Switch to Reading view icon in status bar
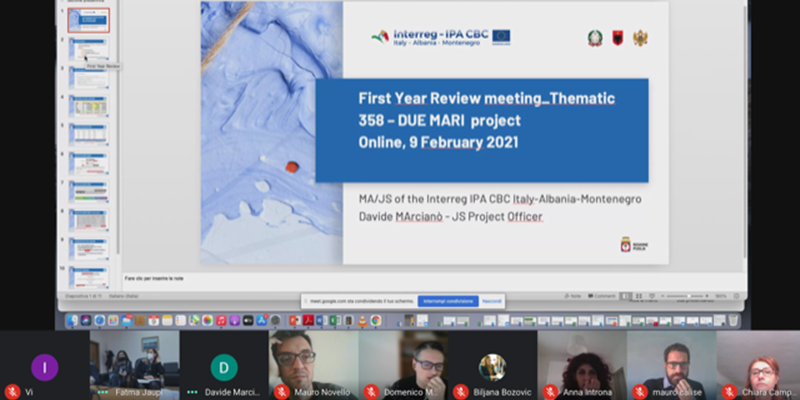 [x=652, y=296]
